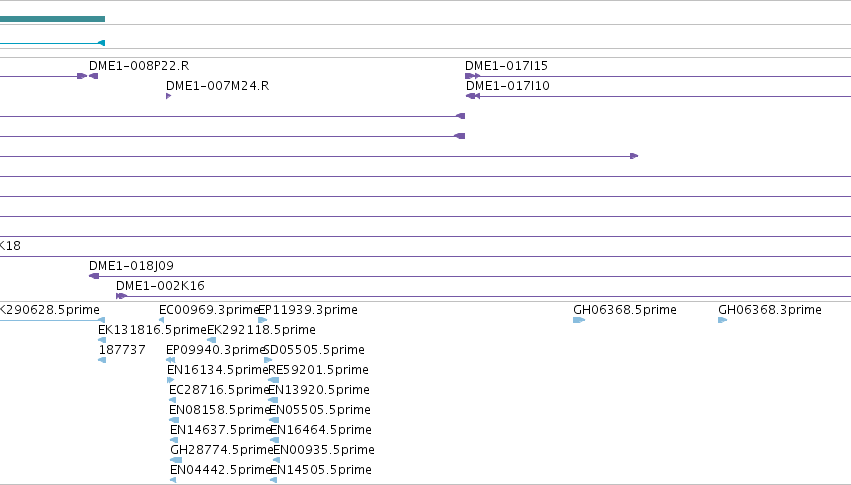The width and height of the screenshot is (851, 485).
Task: Click the DME1-008P22.R feature label
Action: 139,66
